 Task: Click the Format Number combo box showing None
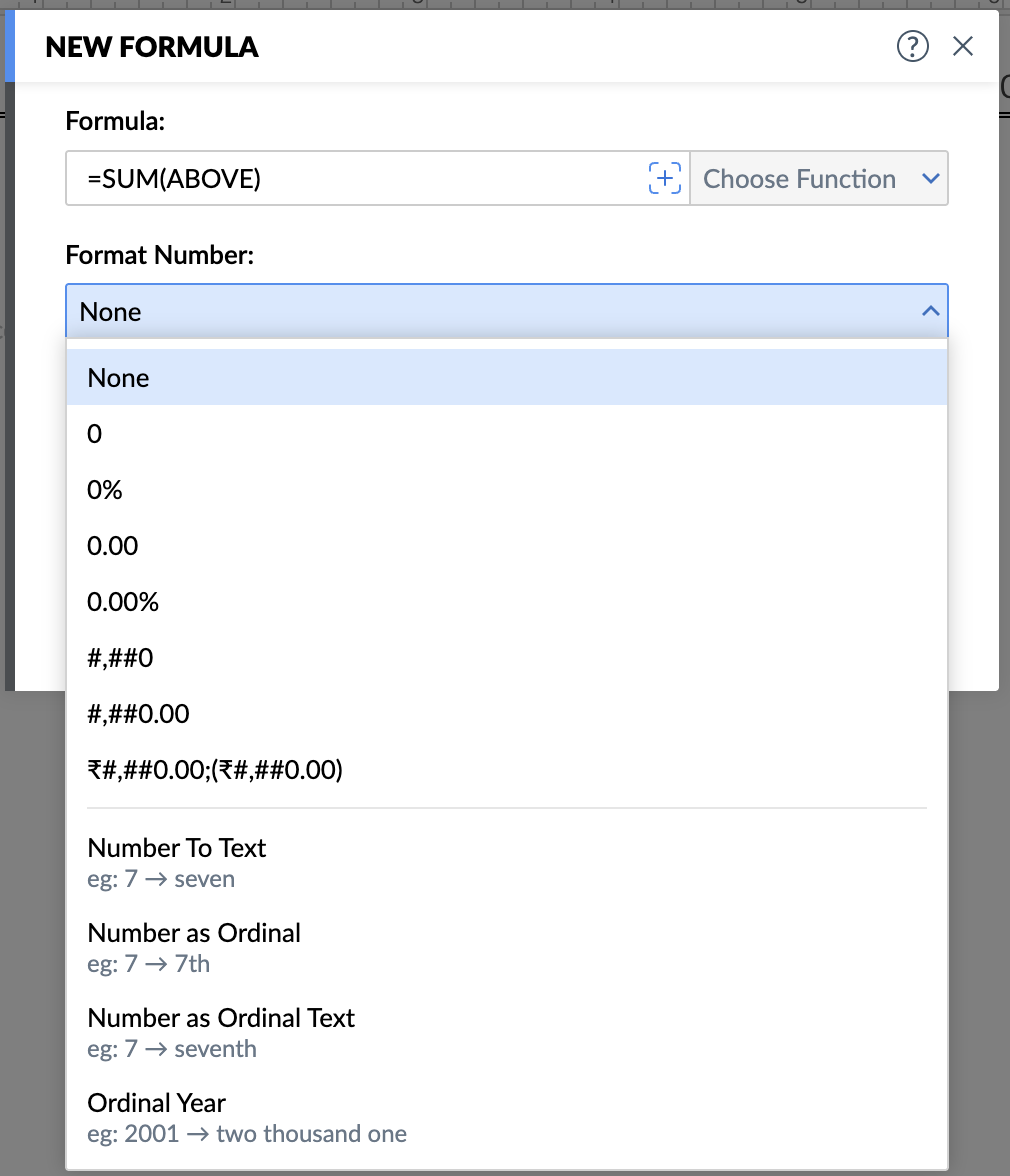(507, 311)
